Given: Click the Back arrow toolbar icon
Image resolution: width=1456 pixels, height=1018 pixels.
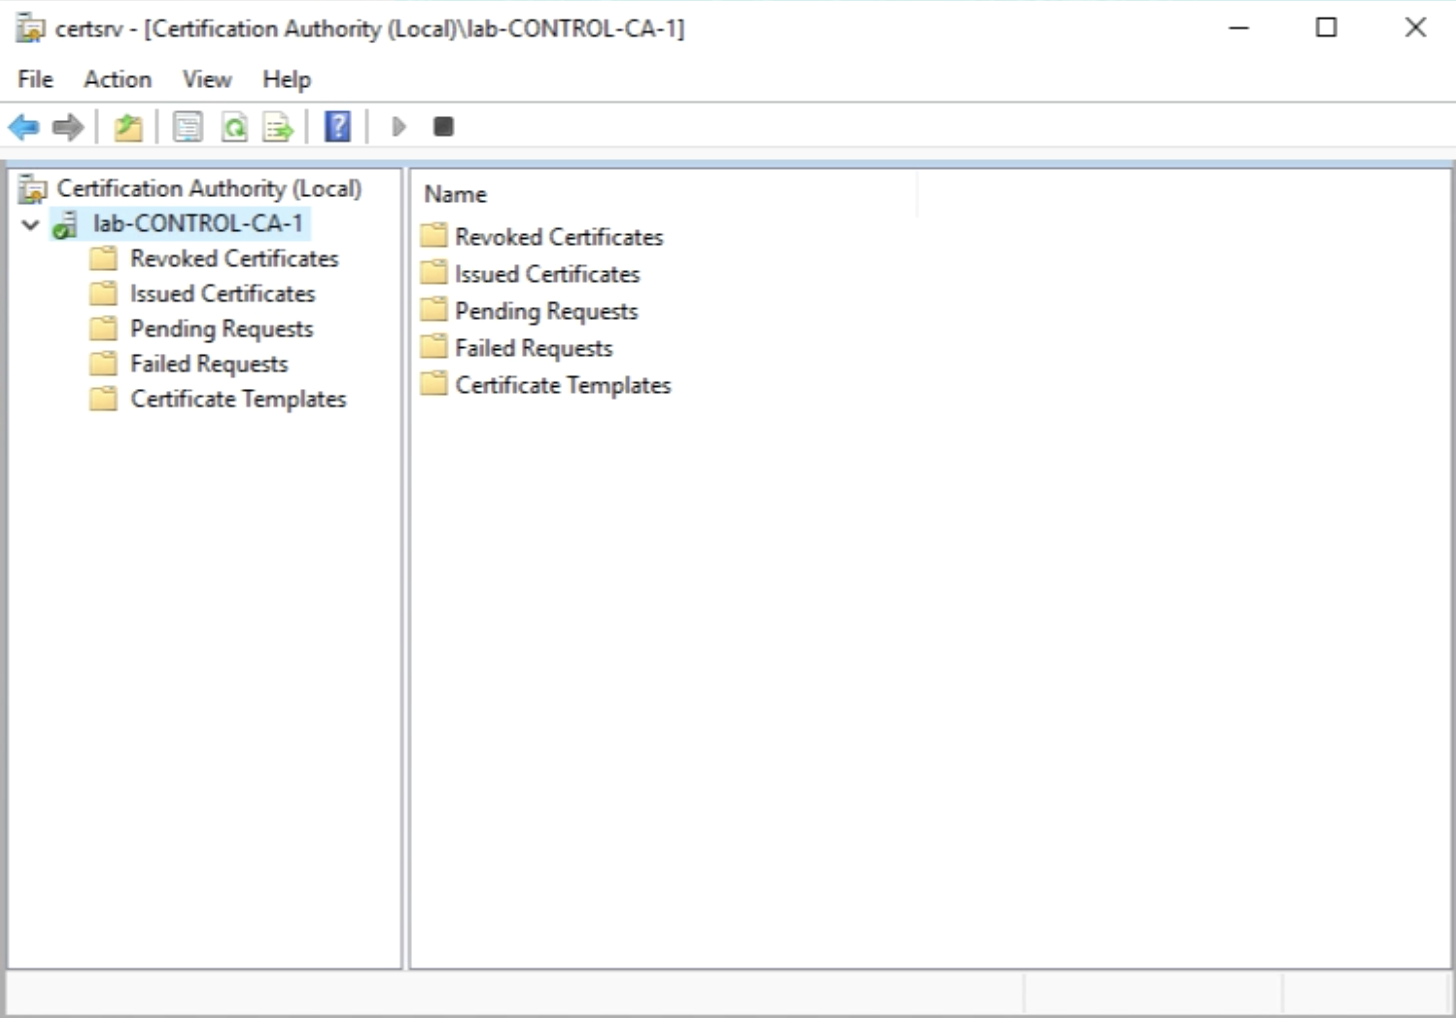Looking at the screenshot, I should pyautogui.click(x=23, y=127).
